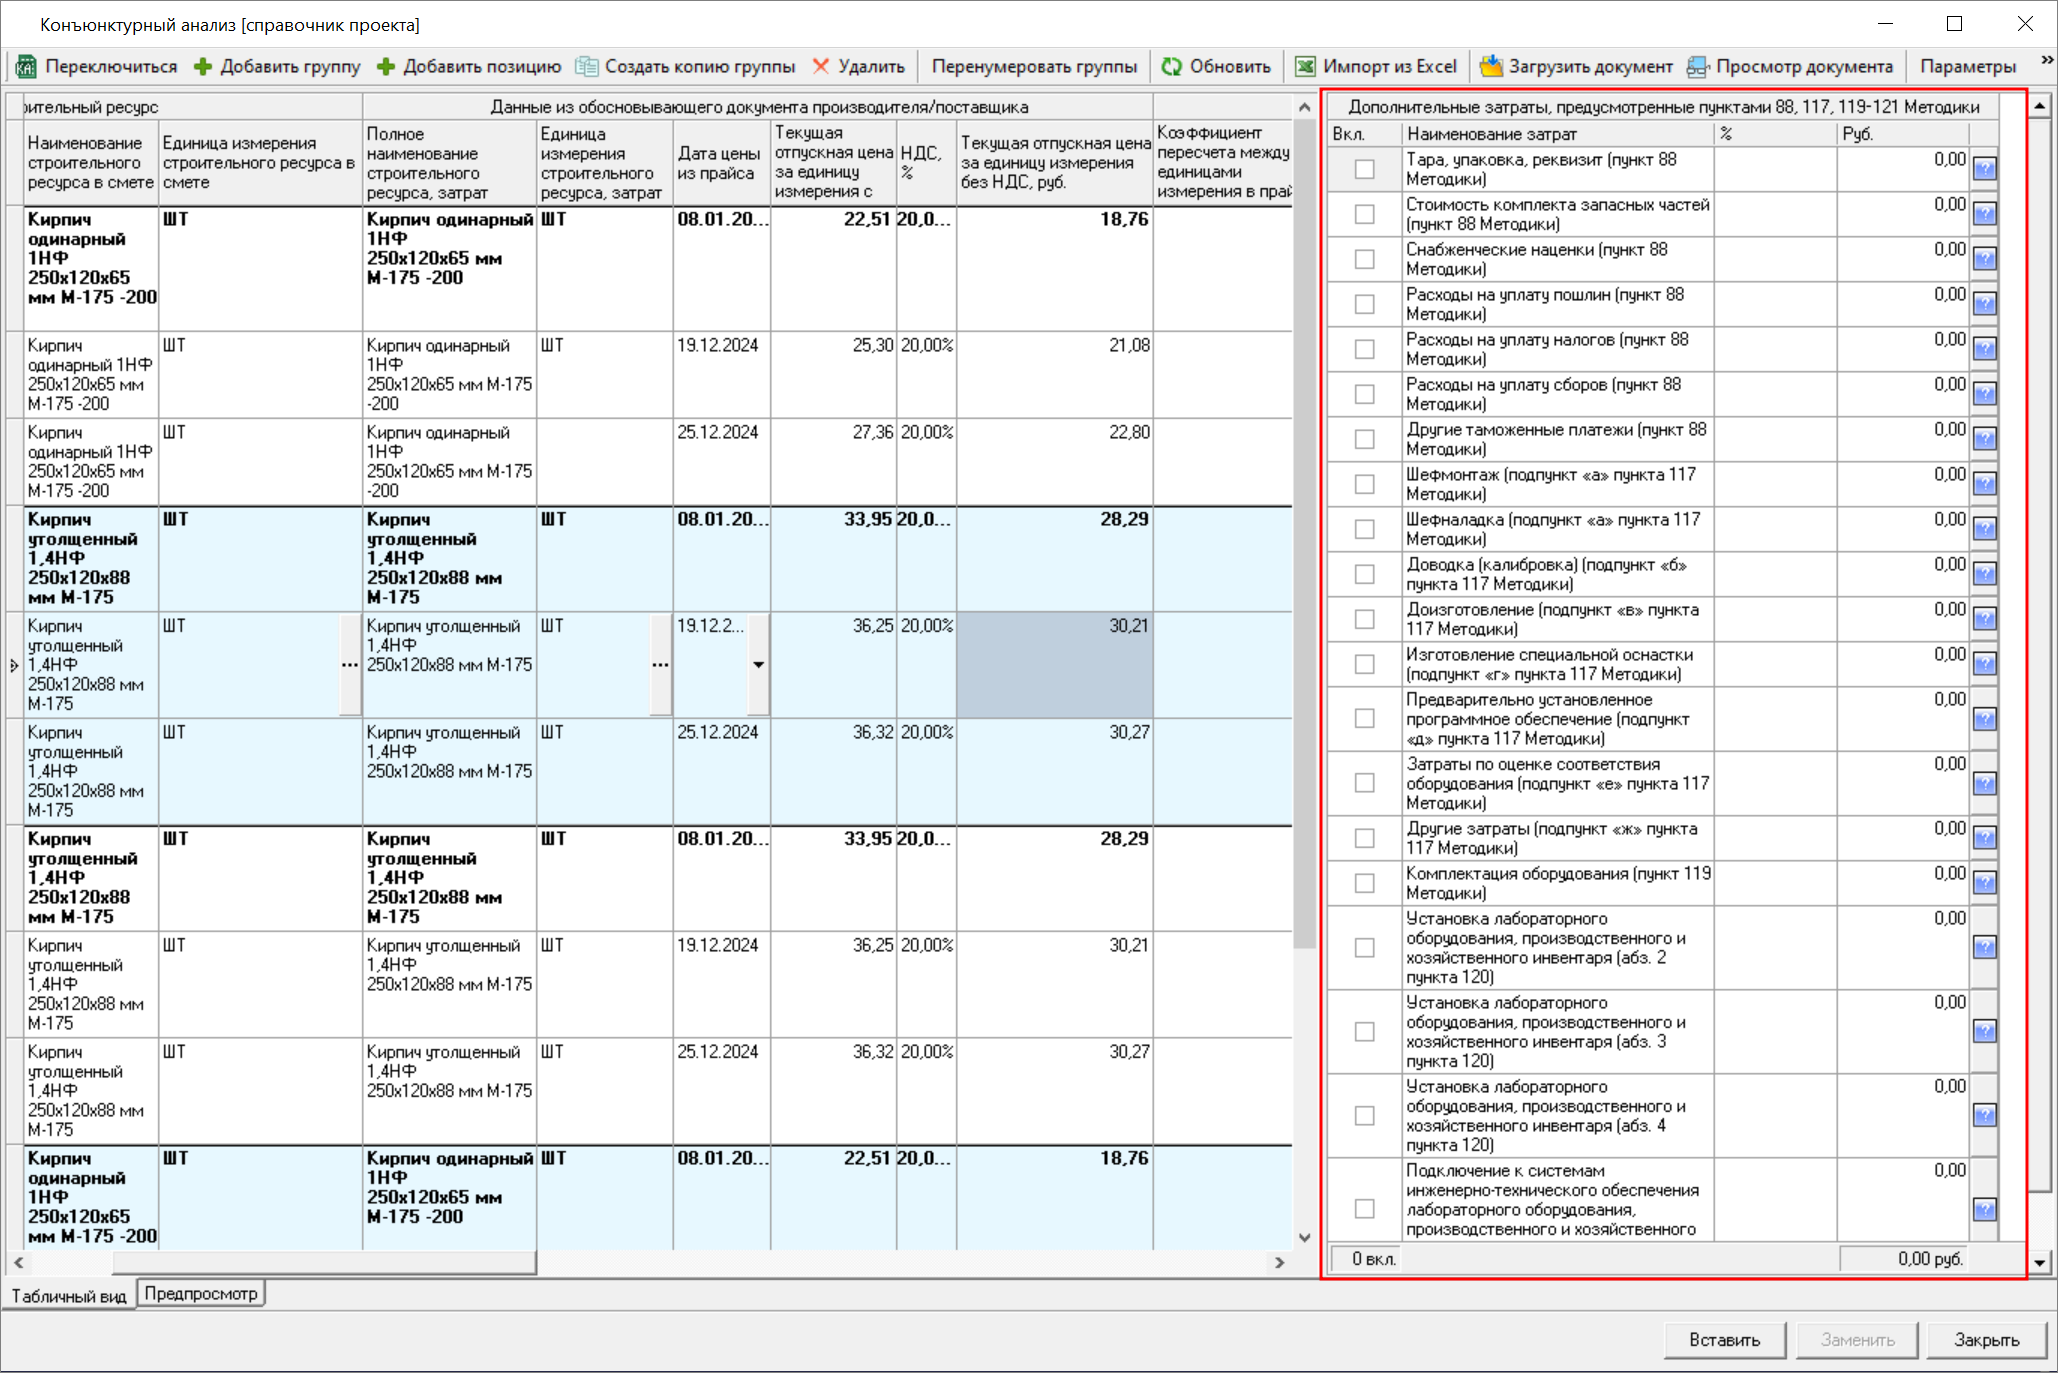The image size is (2058, 1373).
Task: Click horizontal scrollbar thumb of the table
Action: pos(324,1263)
